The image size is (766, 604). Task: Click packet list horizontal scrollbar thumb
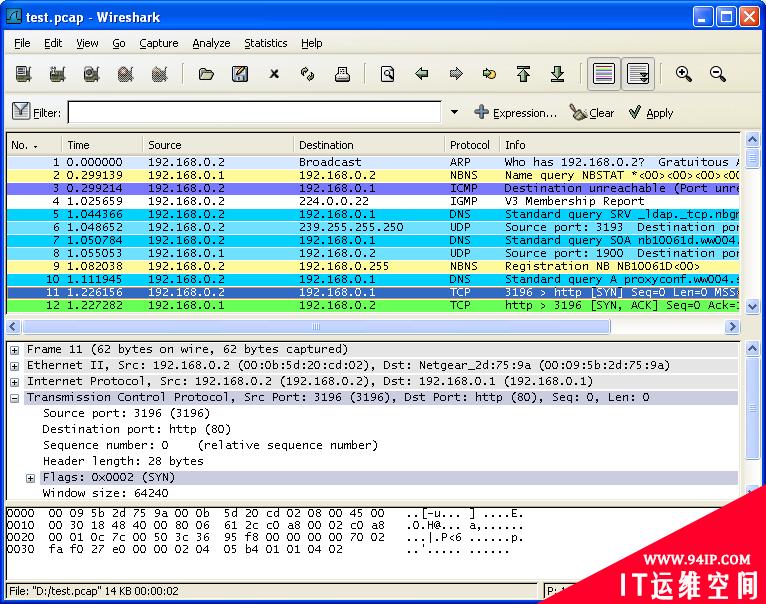[316, 326]
